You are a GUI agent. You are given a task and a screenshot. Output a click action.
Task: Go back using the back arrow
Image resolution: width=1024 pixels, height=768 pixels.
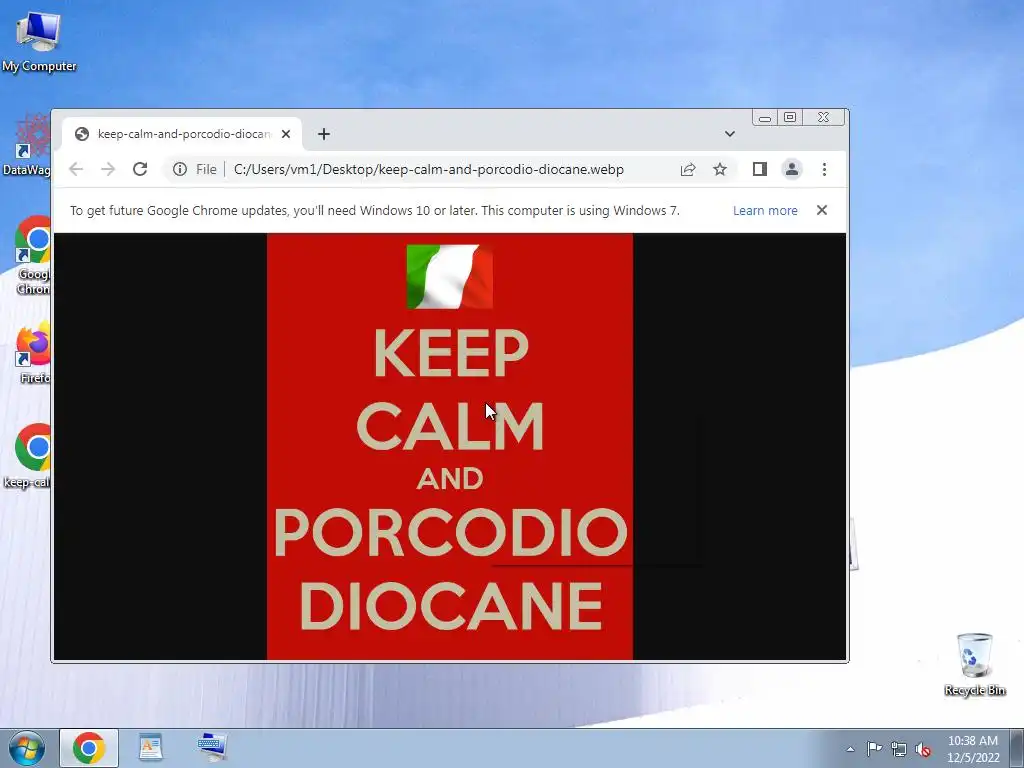pyautogui.click(x=76, y=169)
